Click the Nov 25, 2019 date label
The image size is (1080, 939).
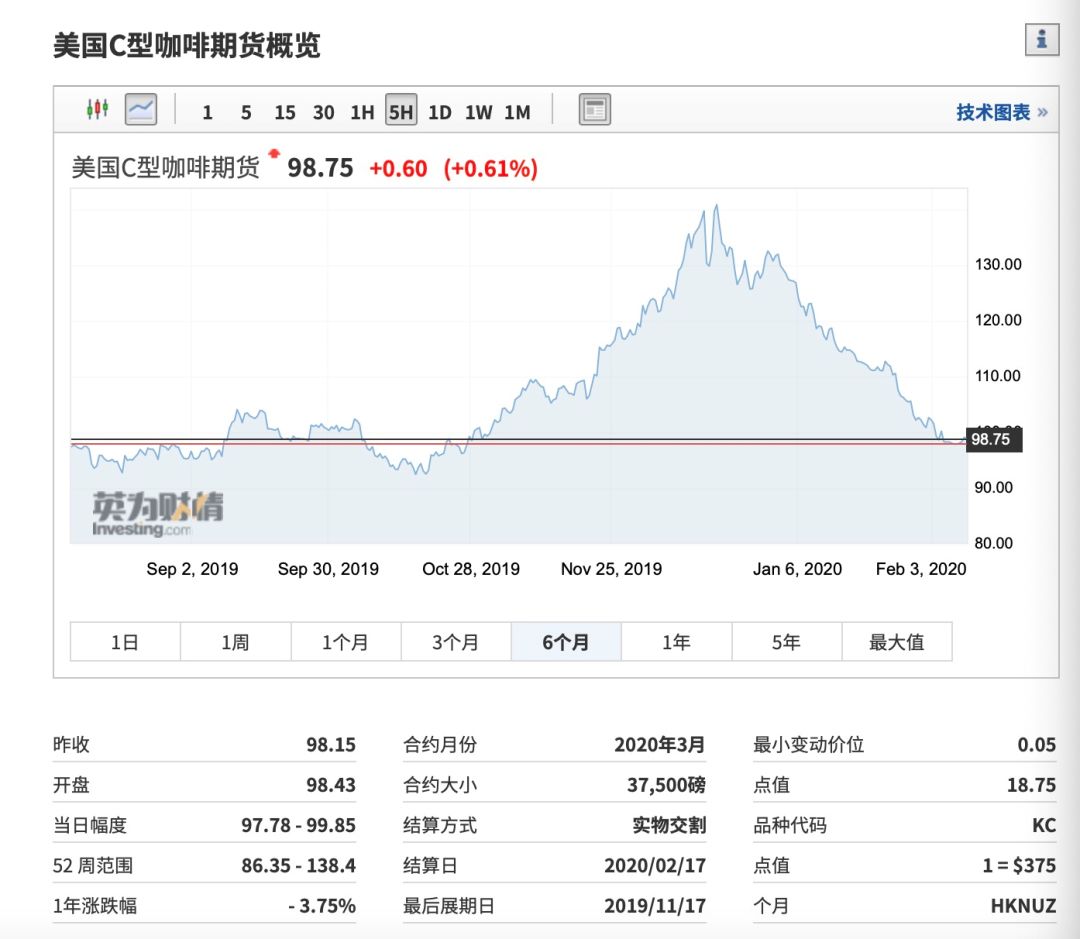[x=611, y=569]
